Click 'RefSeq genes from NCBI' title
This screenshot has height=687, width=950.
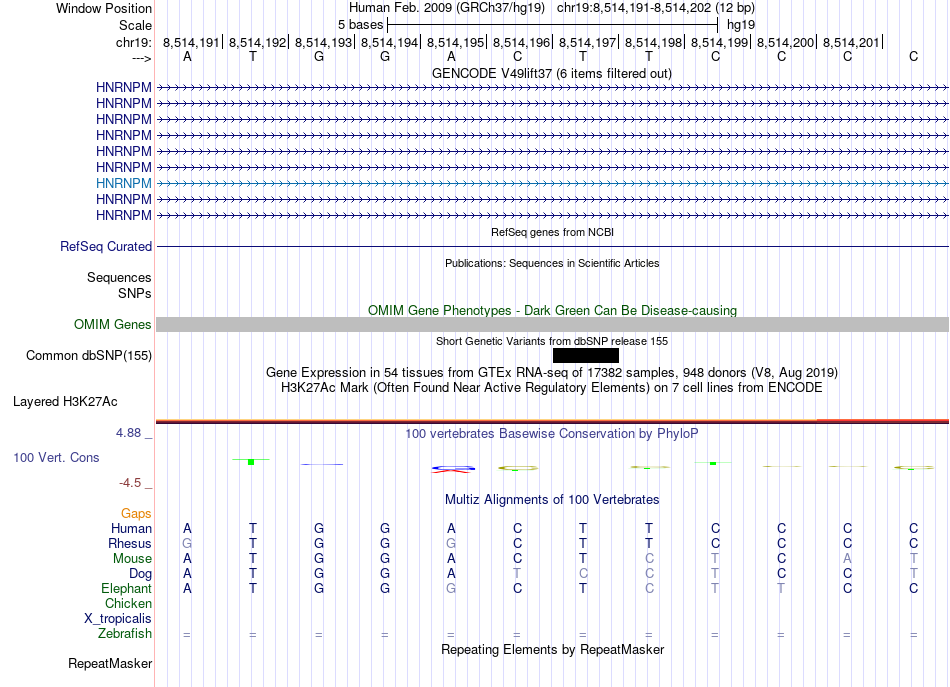point(552,232)
